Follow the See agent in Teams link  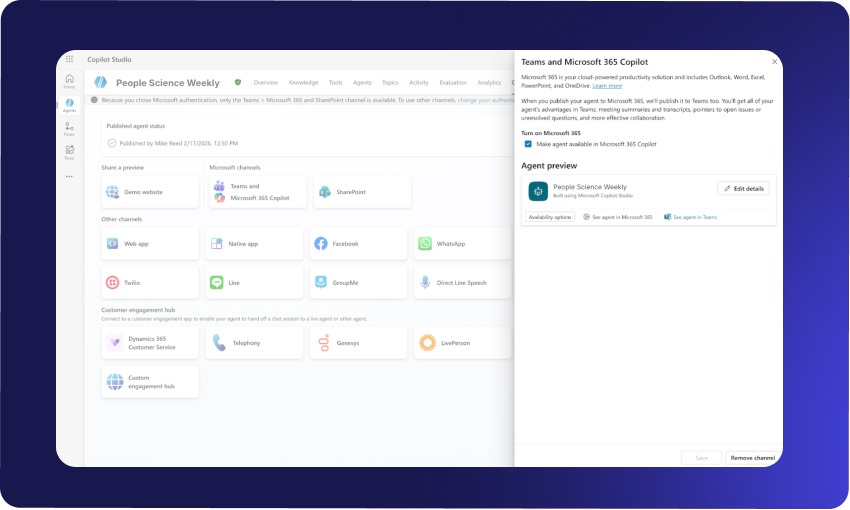pyautogui.click(x=694, y=217)
